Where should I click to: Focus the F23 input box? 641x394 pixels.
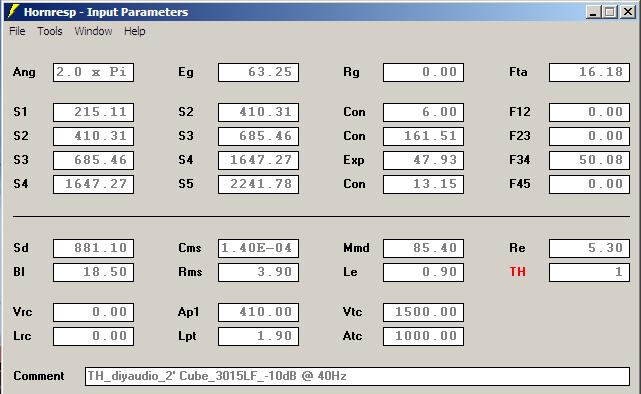589,136
